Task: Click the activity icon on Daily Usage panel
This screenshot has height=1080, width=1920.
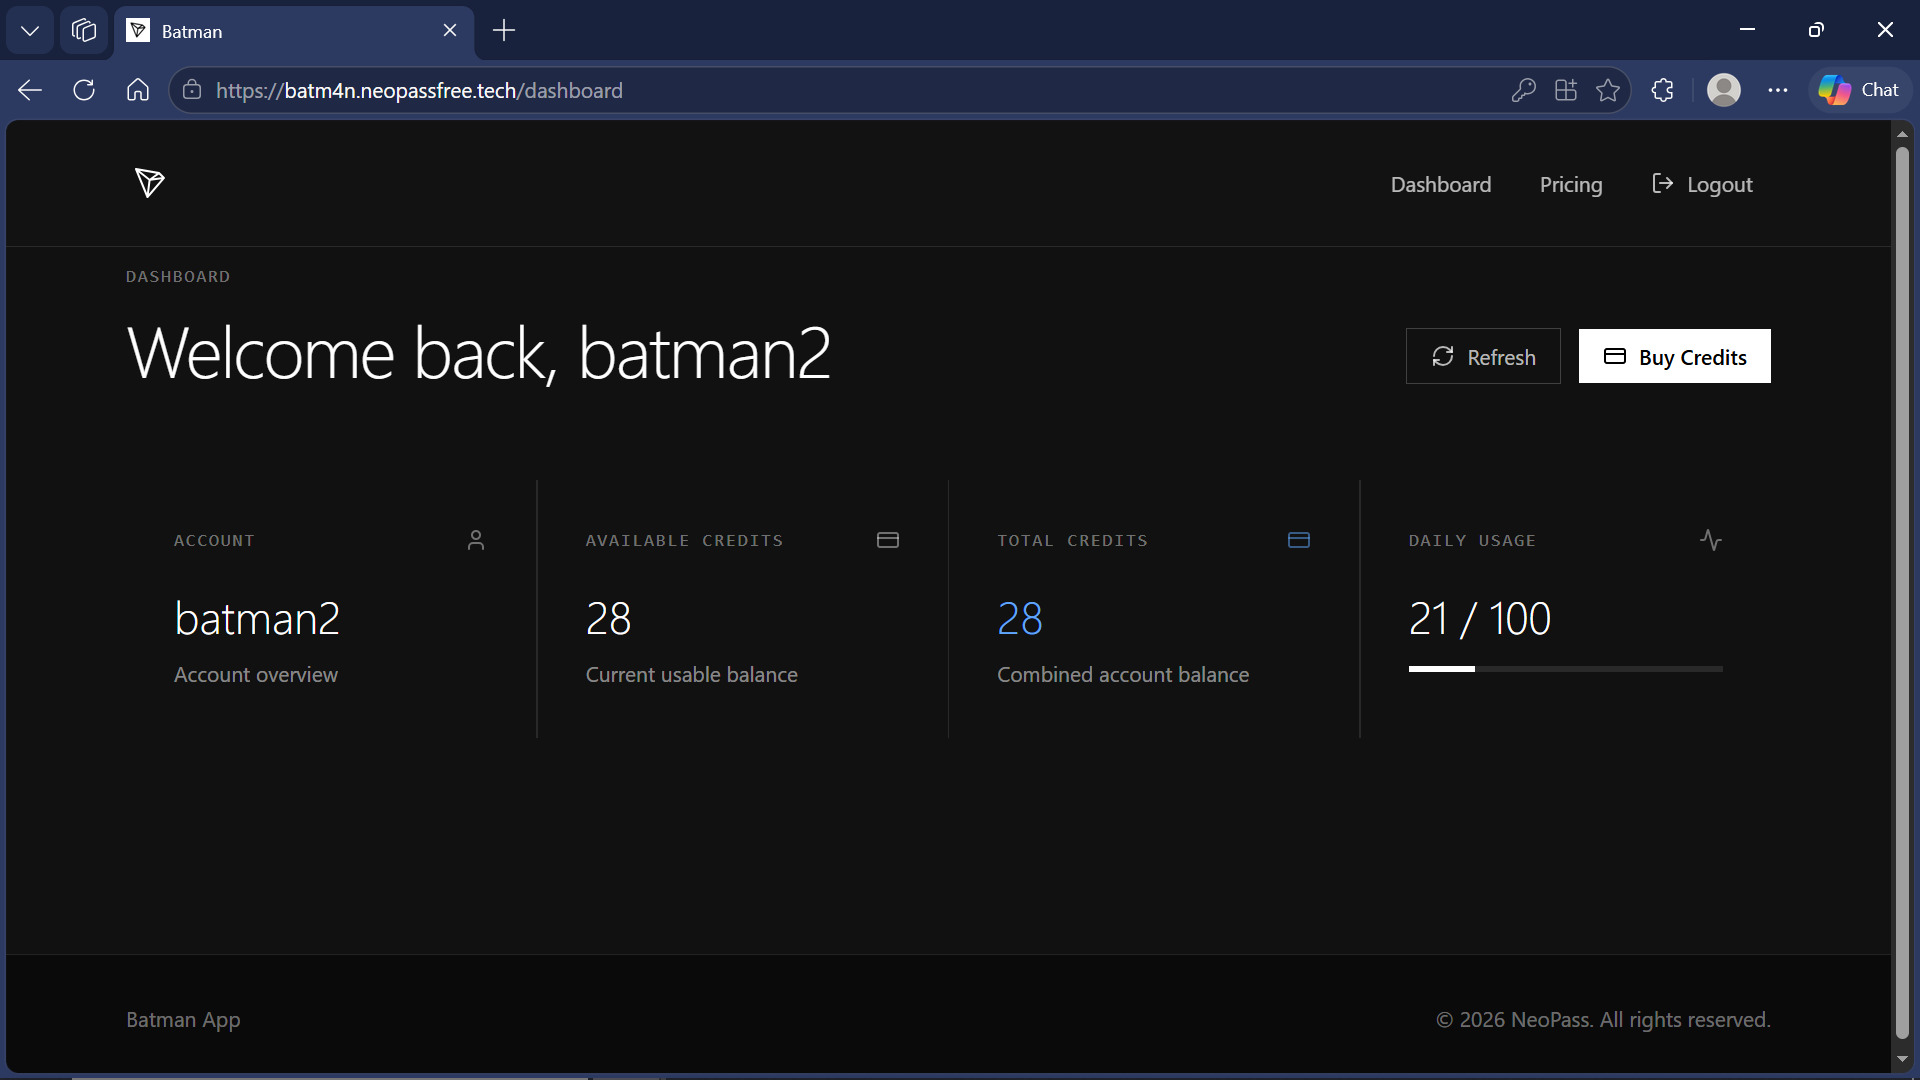Action: pyautogui.click(x=1710, y=540)
